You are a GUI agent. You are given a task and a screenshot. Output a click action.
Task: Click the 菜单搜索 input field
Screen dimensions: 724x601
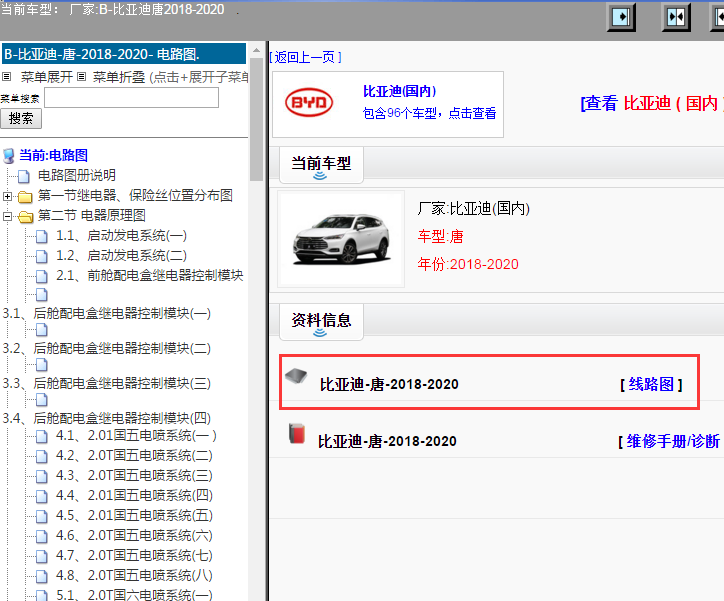(x=132, y=97)
